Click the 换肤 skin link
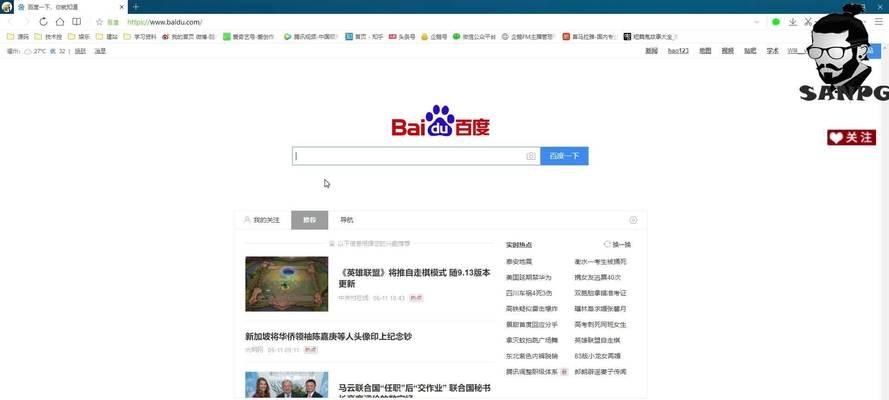Screen dimensions: 889x400 (81, 51)
